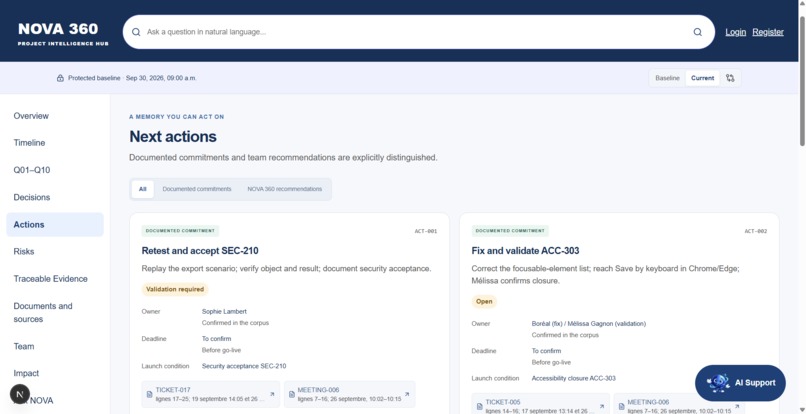Click Documented Commitment tag on ACT-002
Viewport: 806px width, 414px height.
[x=510, y=231]
